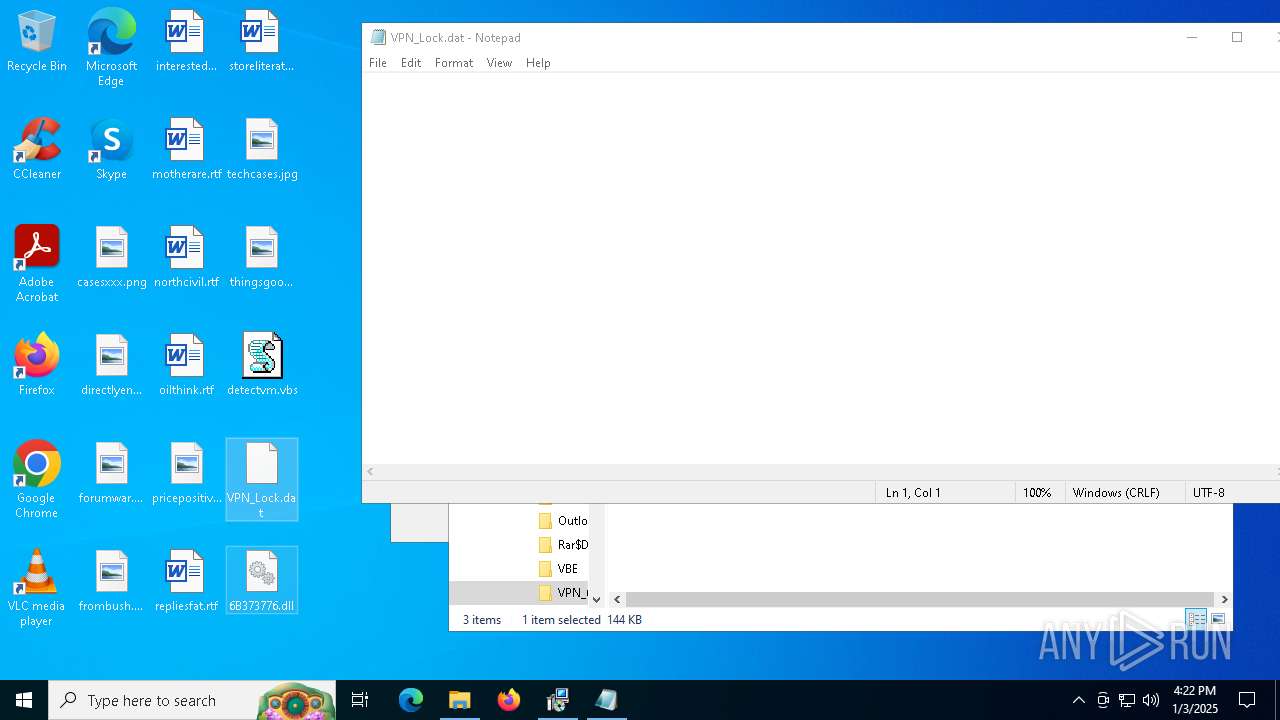
Task: Select motherare.rtf file on desktop
Action: pyautogui.click(x=186, y=150)
